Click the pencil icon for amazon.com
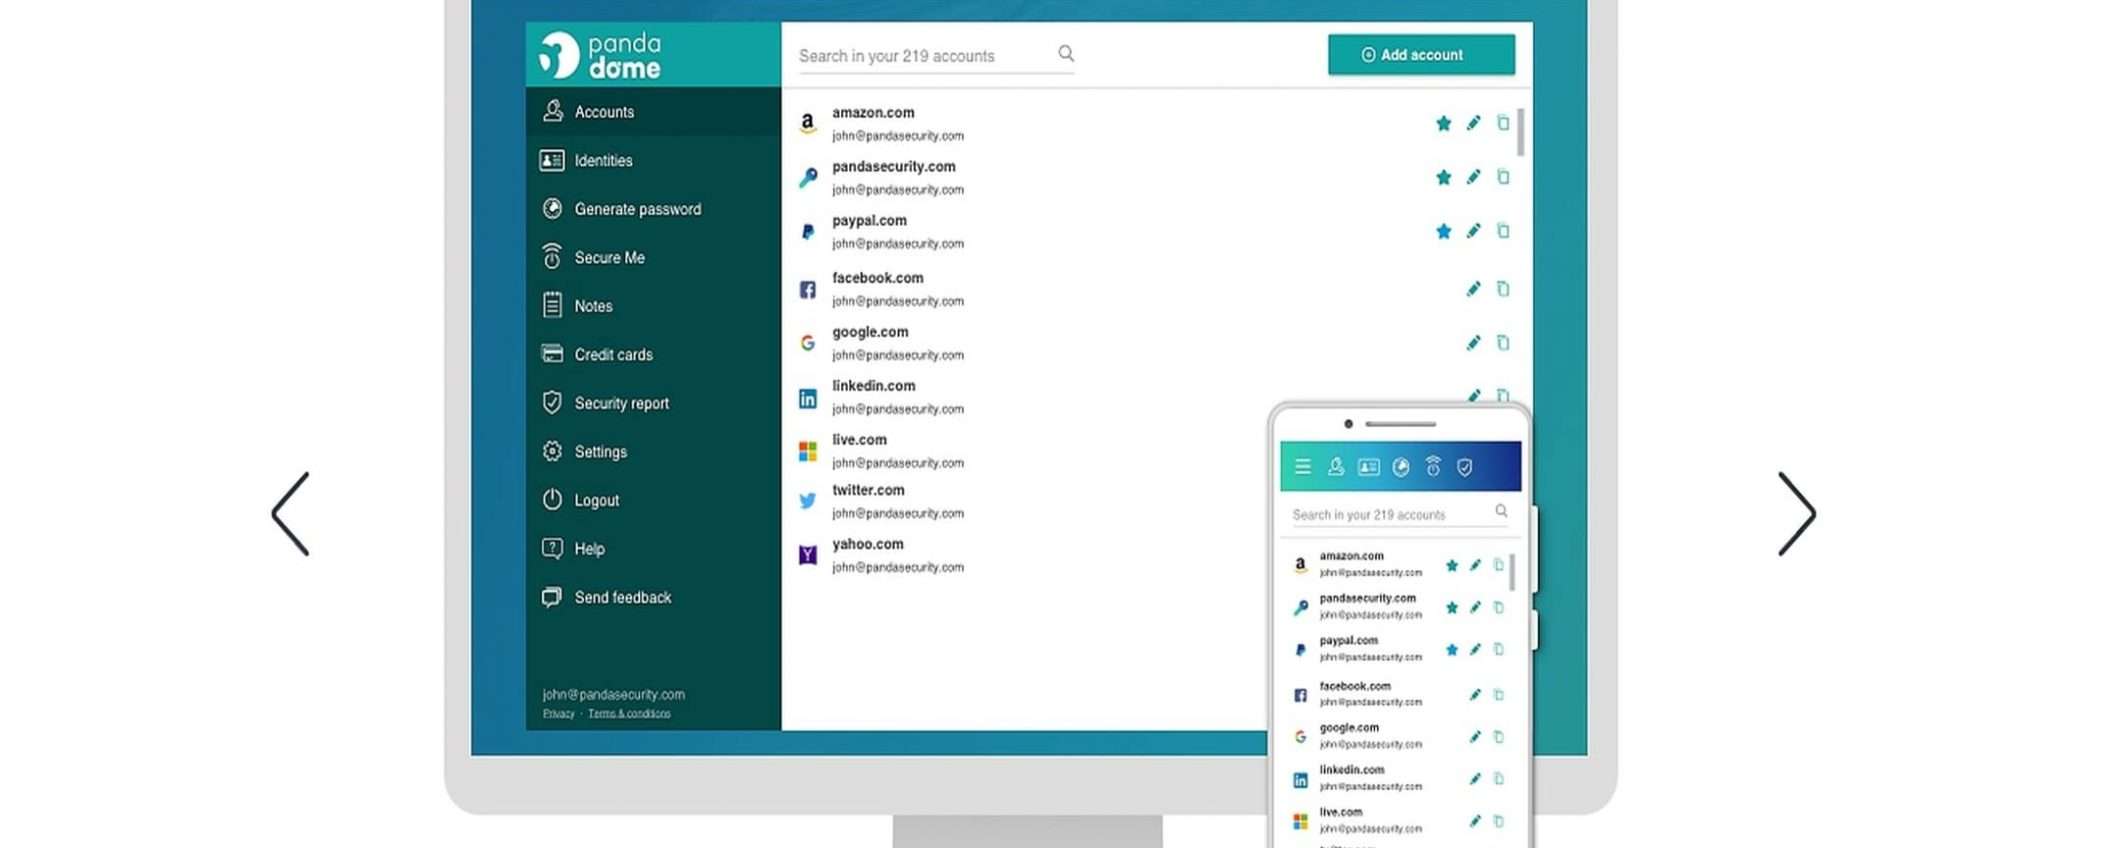This screenshot has width=2120, height=848. tap(1473, 123)
